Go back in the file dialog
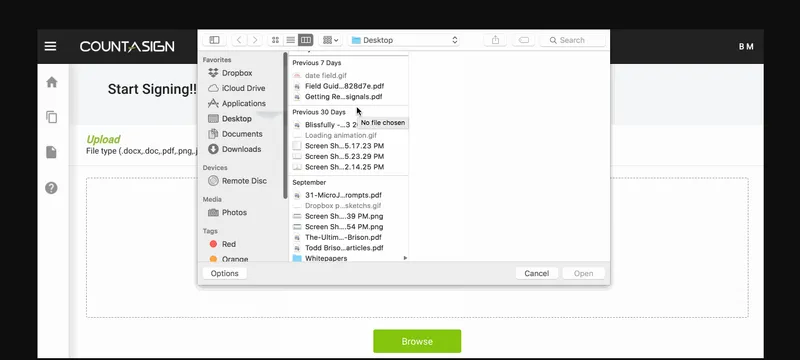The width and height of the screenshot is (800, 360). 239,40
